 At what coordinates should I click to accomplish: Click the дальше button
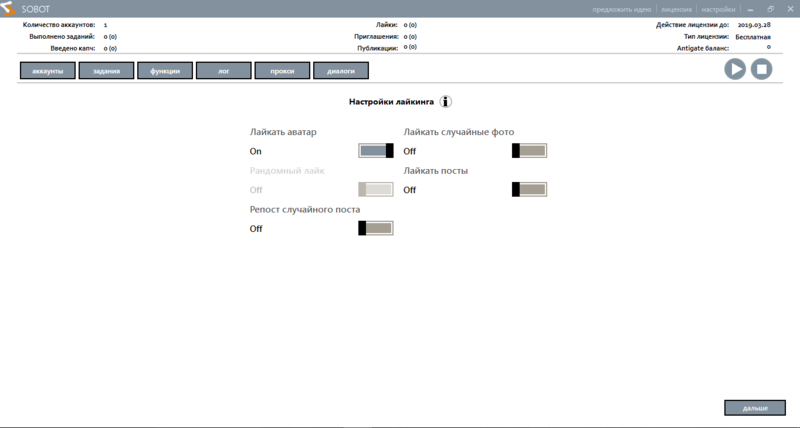(x=755, y=408)
